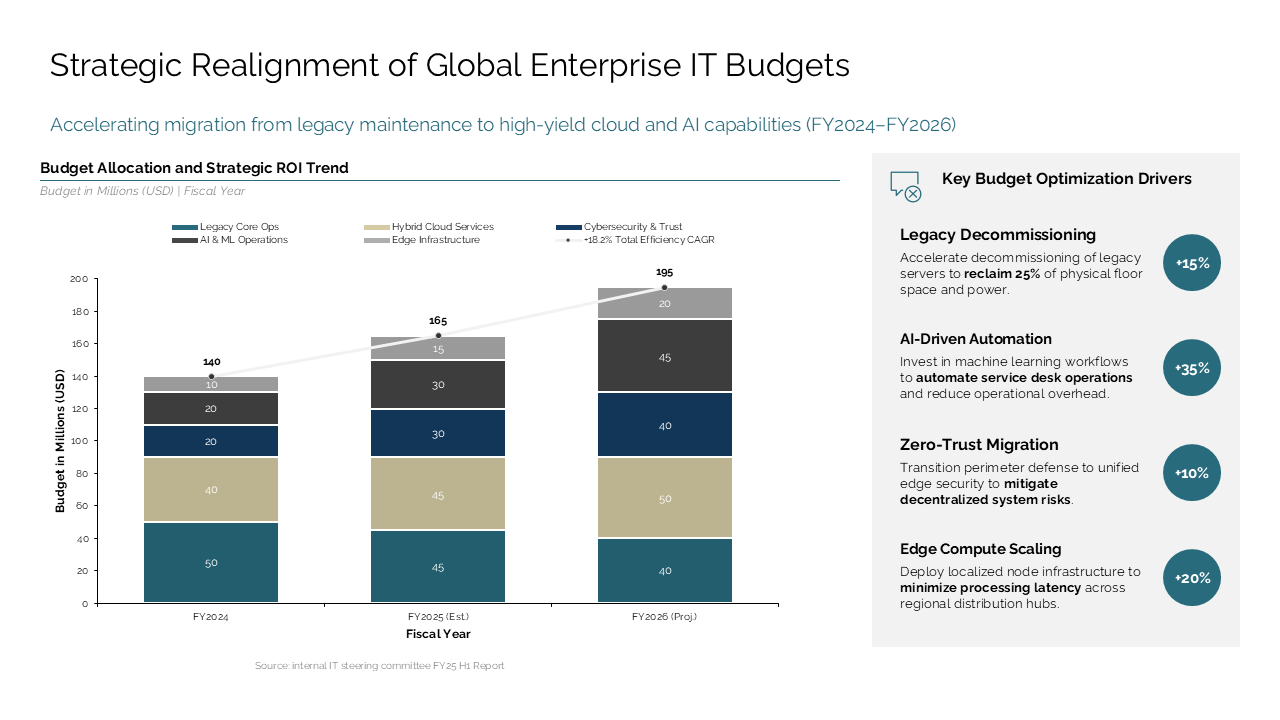Select the +10% circle badge
This screenshot has height=720, width=1280.
[x=1192, y=473]
